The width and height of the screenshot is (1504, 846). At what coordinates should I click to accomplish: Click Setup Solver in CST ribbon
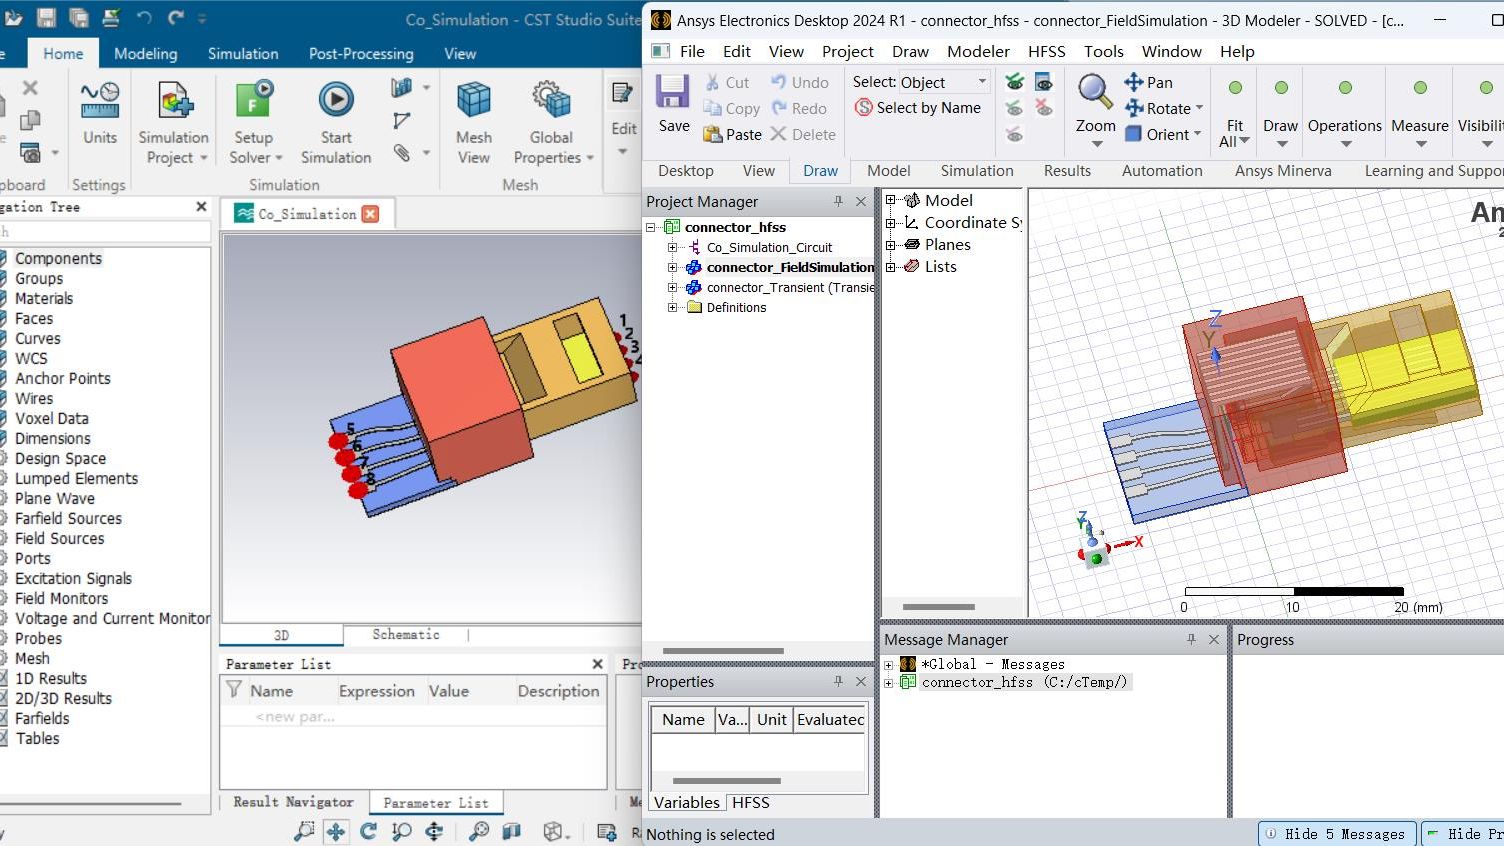tap(255, 123)
